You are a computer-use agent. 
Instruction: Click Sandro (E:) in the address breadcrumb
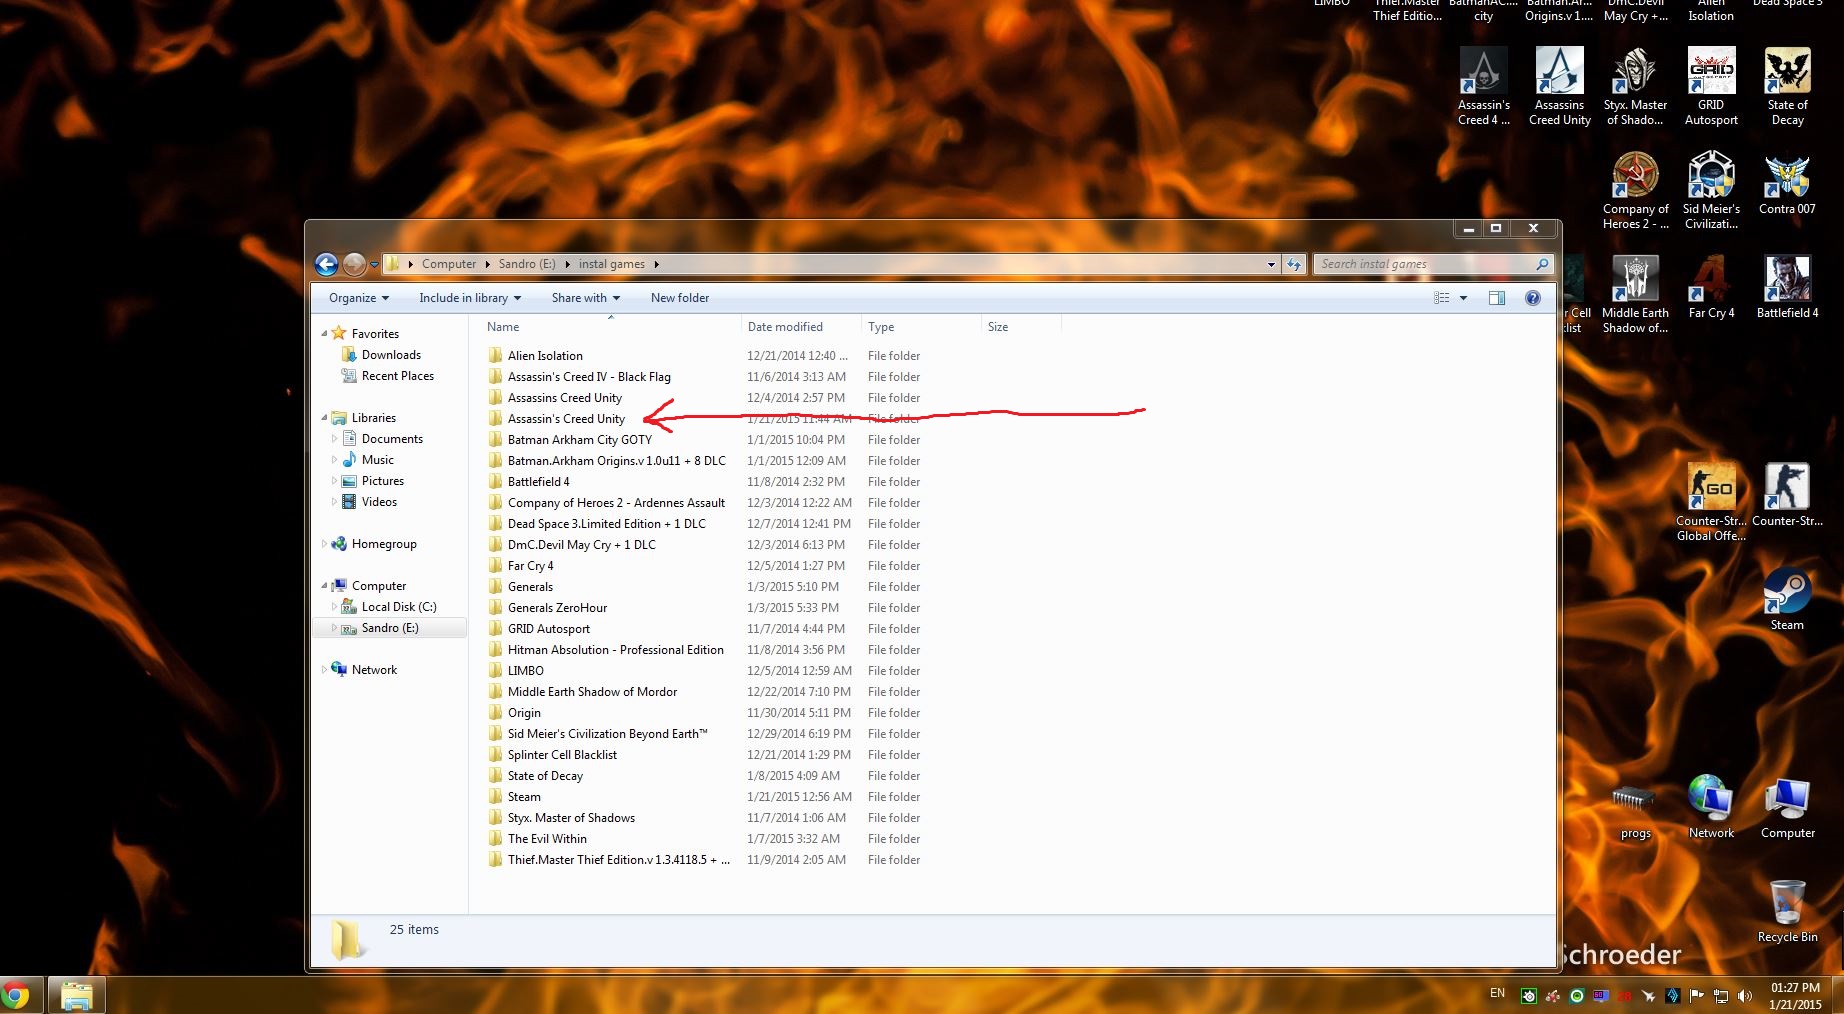pyautogui.click(x=527, y=264)
